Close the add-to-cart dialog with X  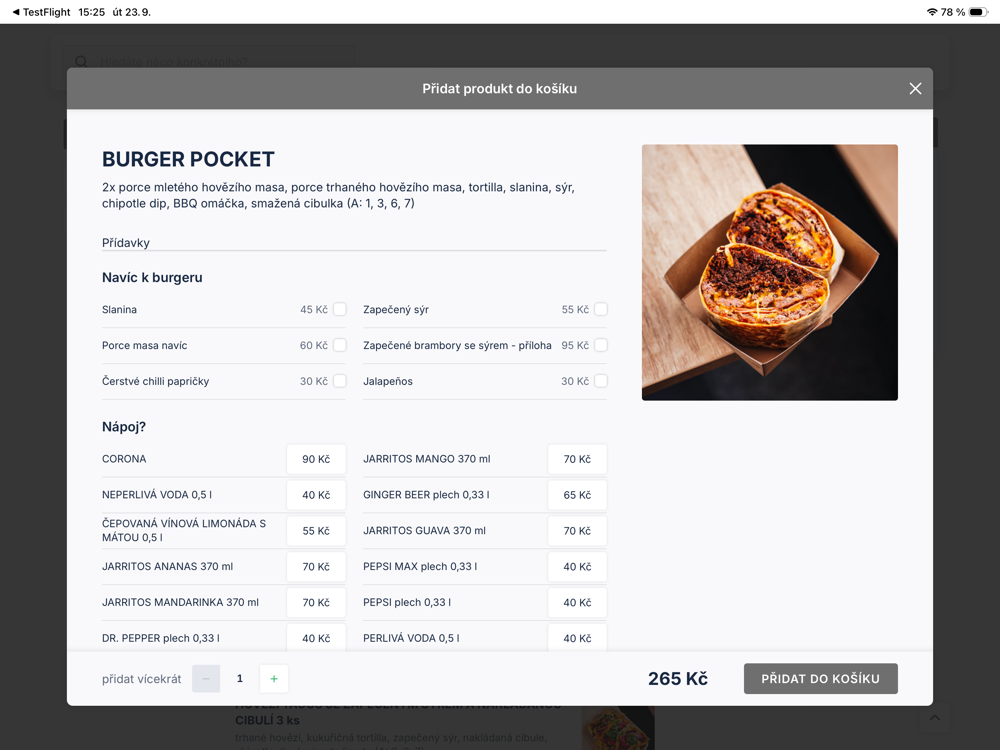pyautogui.click(x=915, y=89)
